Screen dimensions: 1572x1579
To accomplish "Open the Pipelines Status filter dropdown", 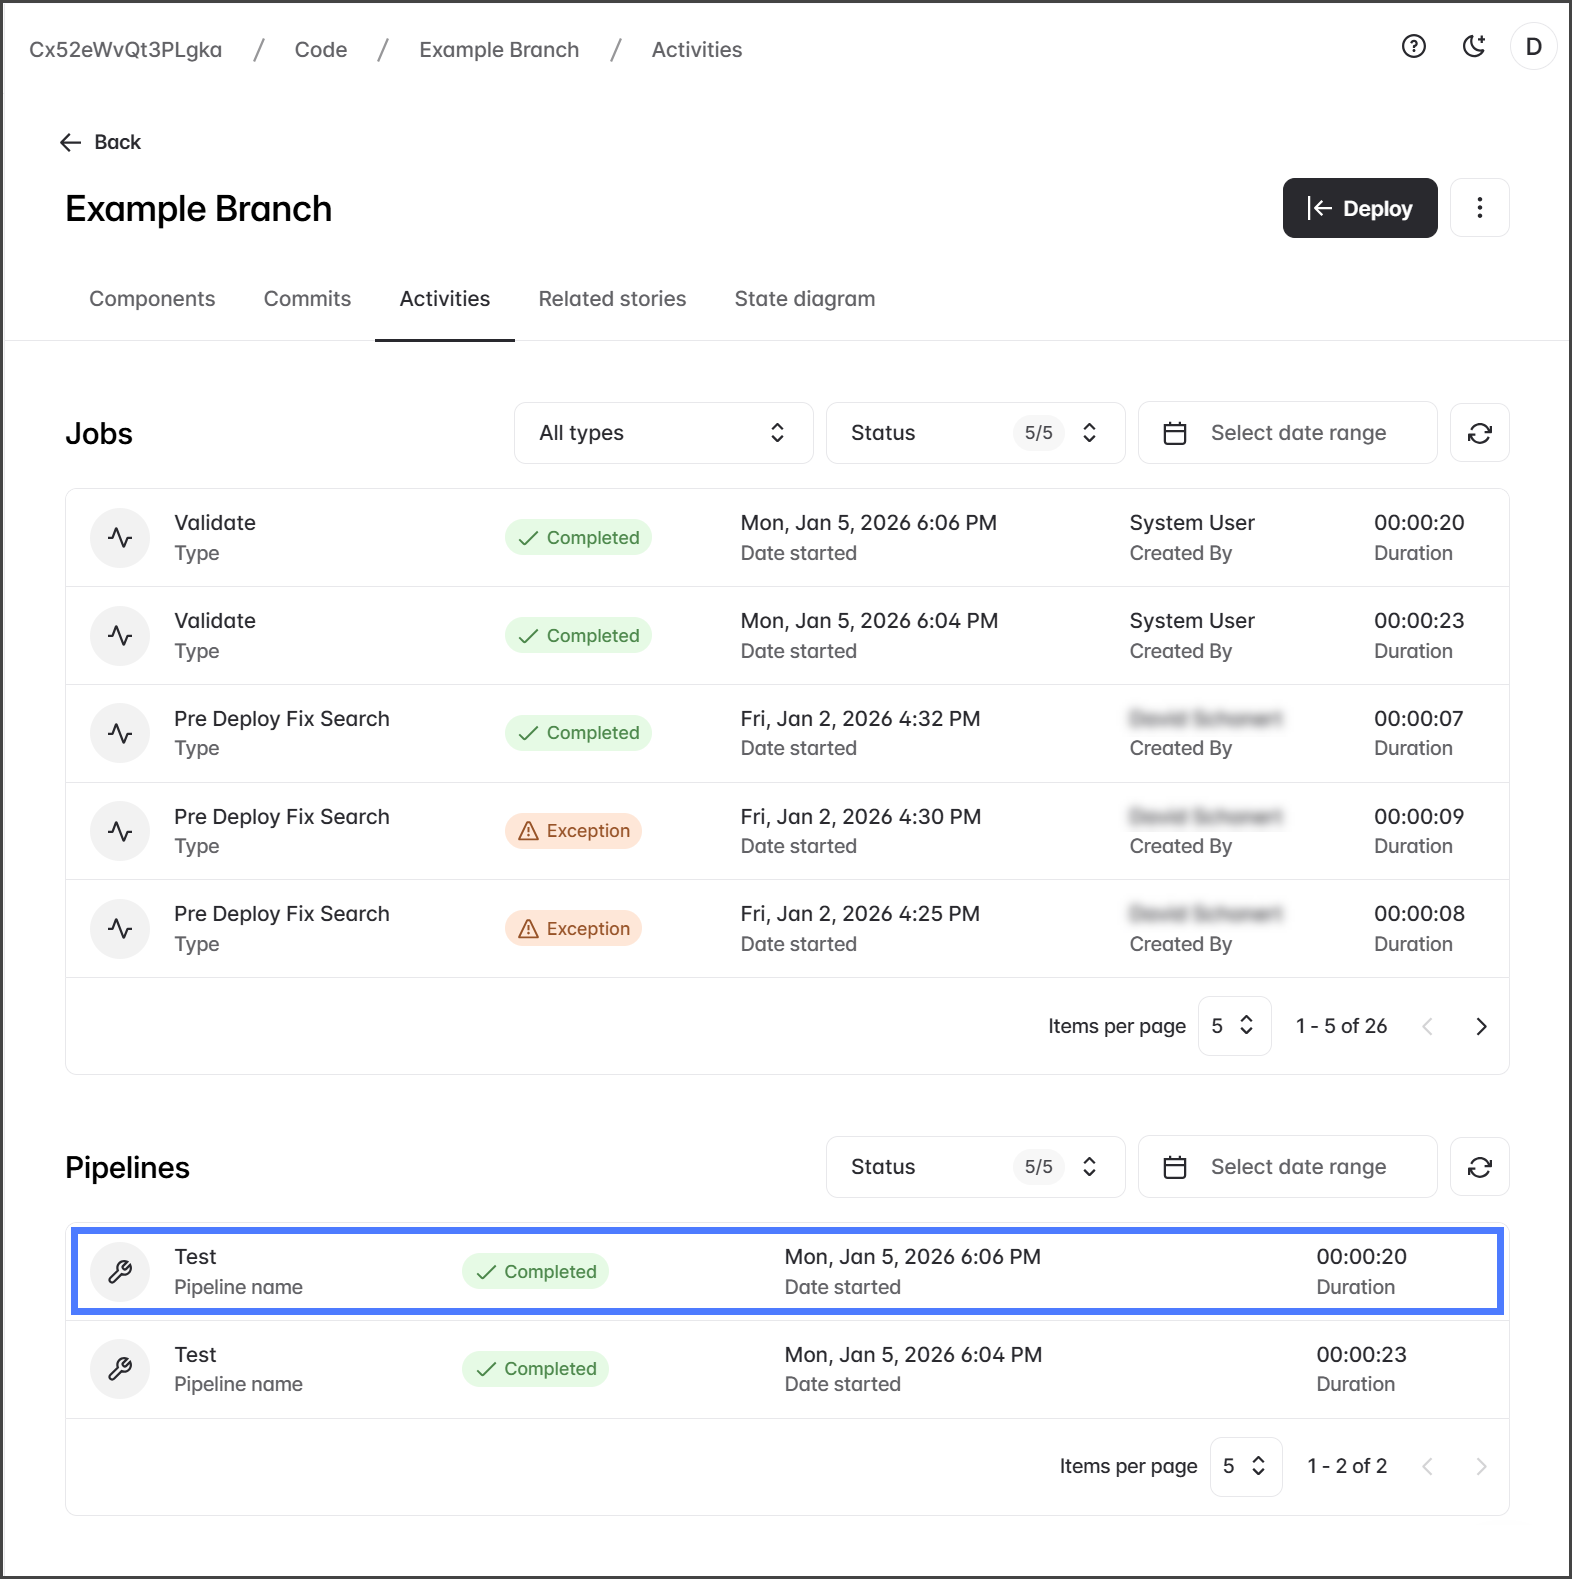I will coord(975,1167).
